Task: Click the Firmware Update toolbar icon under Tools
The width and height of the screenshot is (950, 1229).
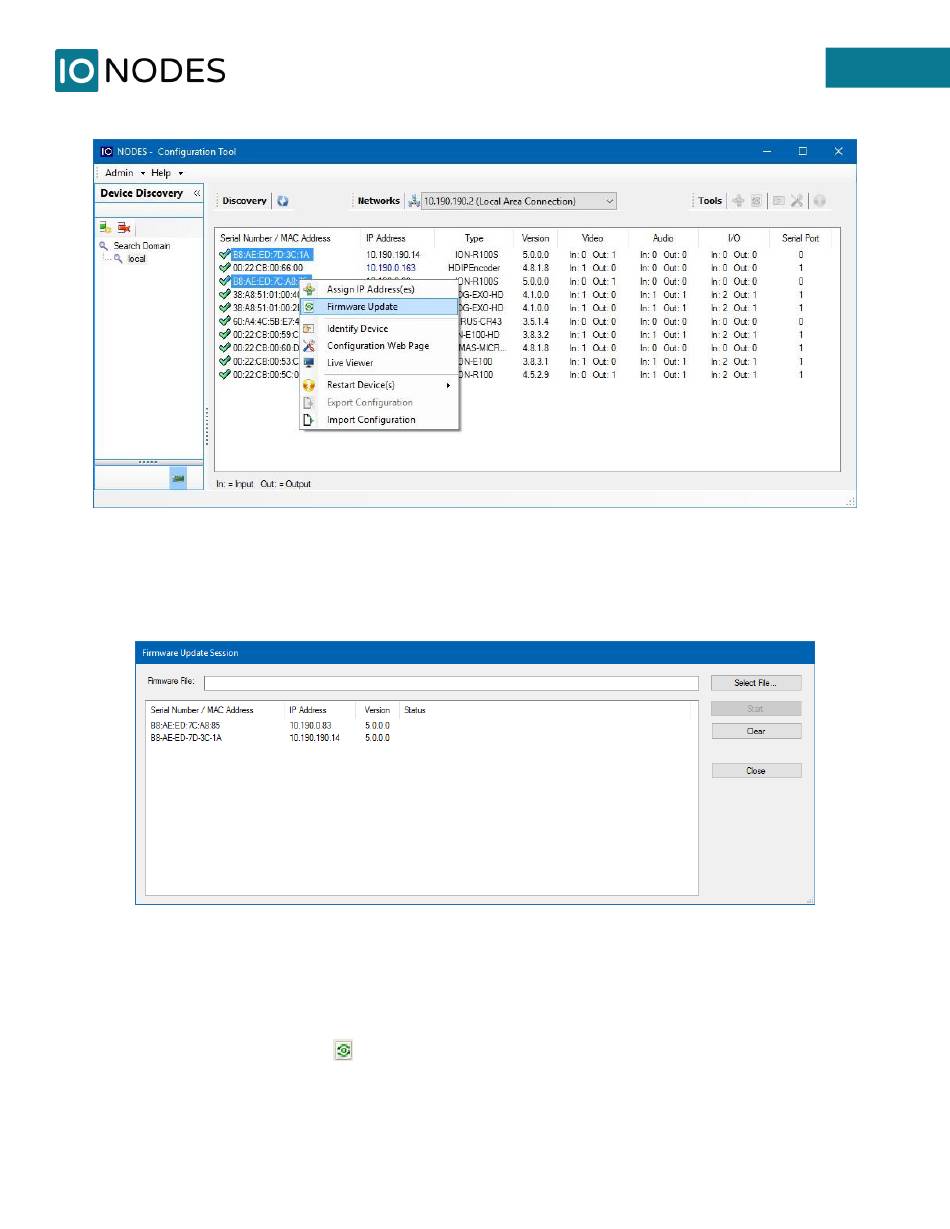Action: pos(757,201)
